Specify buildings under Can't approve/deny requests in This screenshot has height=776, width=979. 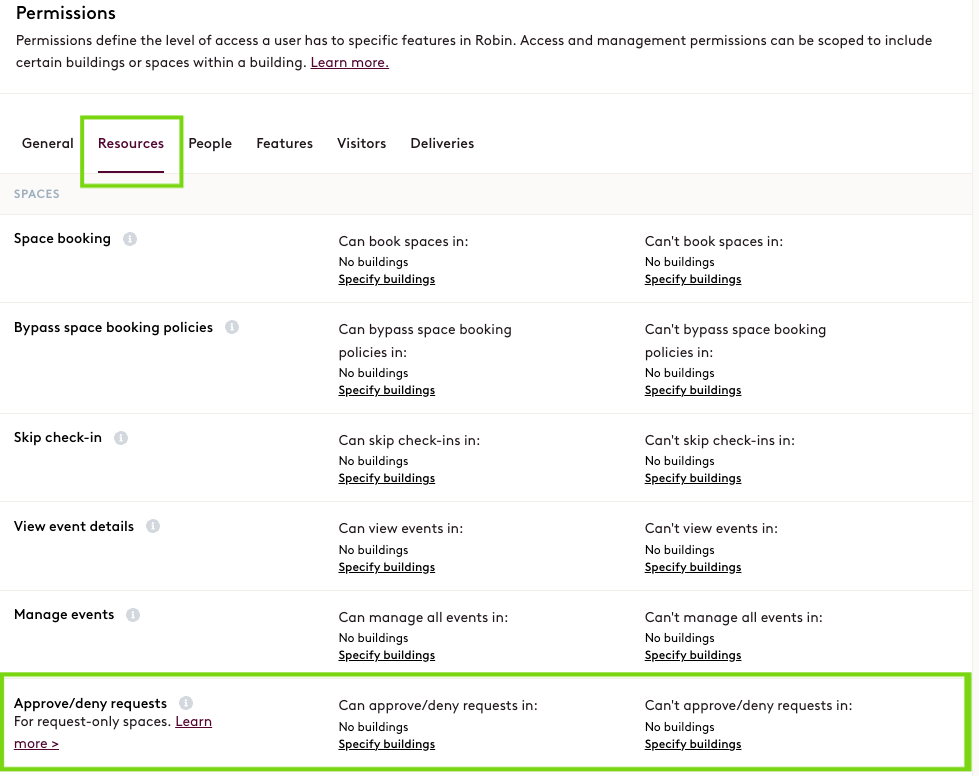[693, 744]
